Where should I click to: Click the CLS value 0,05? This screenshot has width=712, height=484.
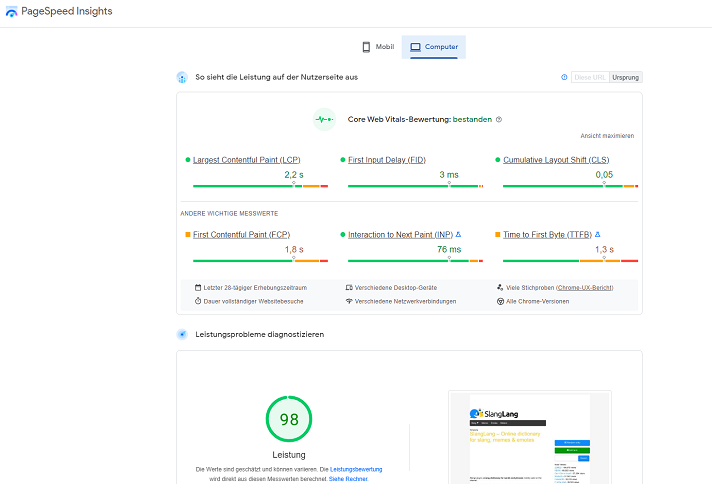click(604, 175)
